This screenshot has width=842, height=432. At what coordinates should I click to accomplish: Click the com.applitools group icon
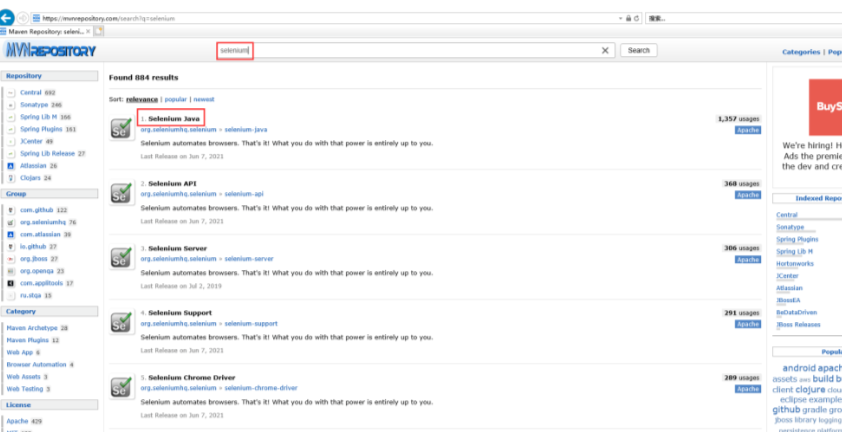[x=11, y=283]
